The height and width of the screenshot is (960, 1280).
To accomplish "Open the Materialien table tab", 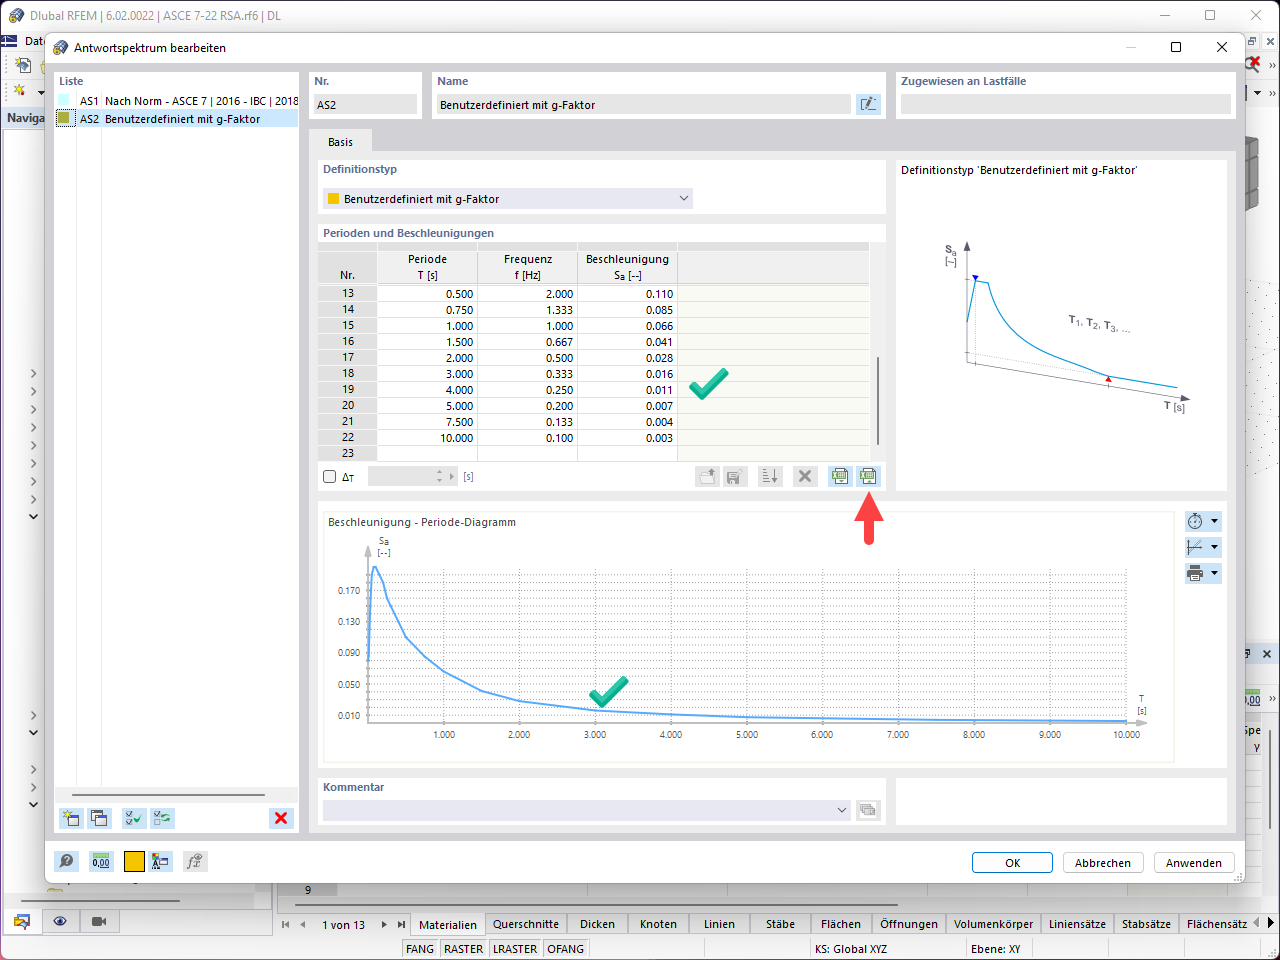I will coord(448,924).
